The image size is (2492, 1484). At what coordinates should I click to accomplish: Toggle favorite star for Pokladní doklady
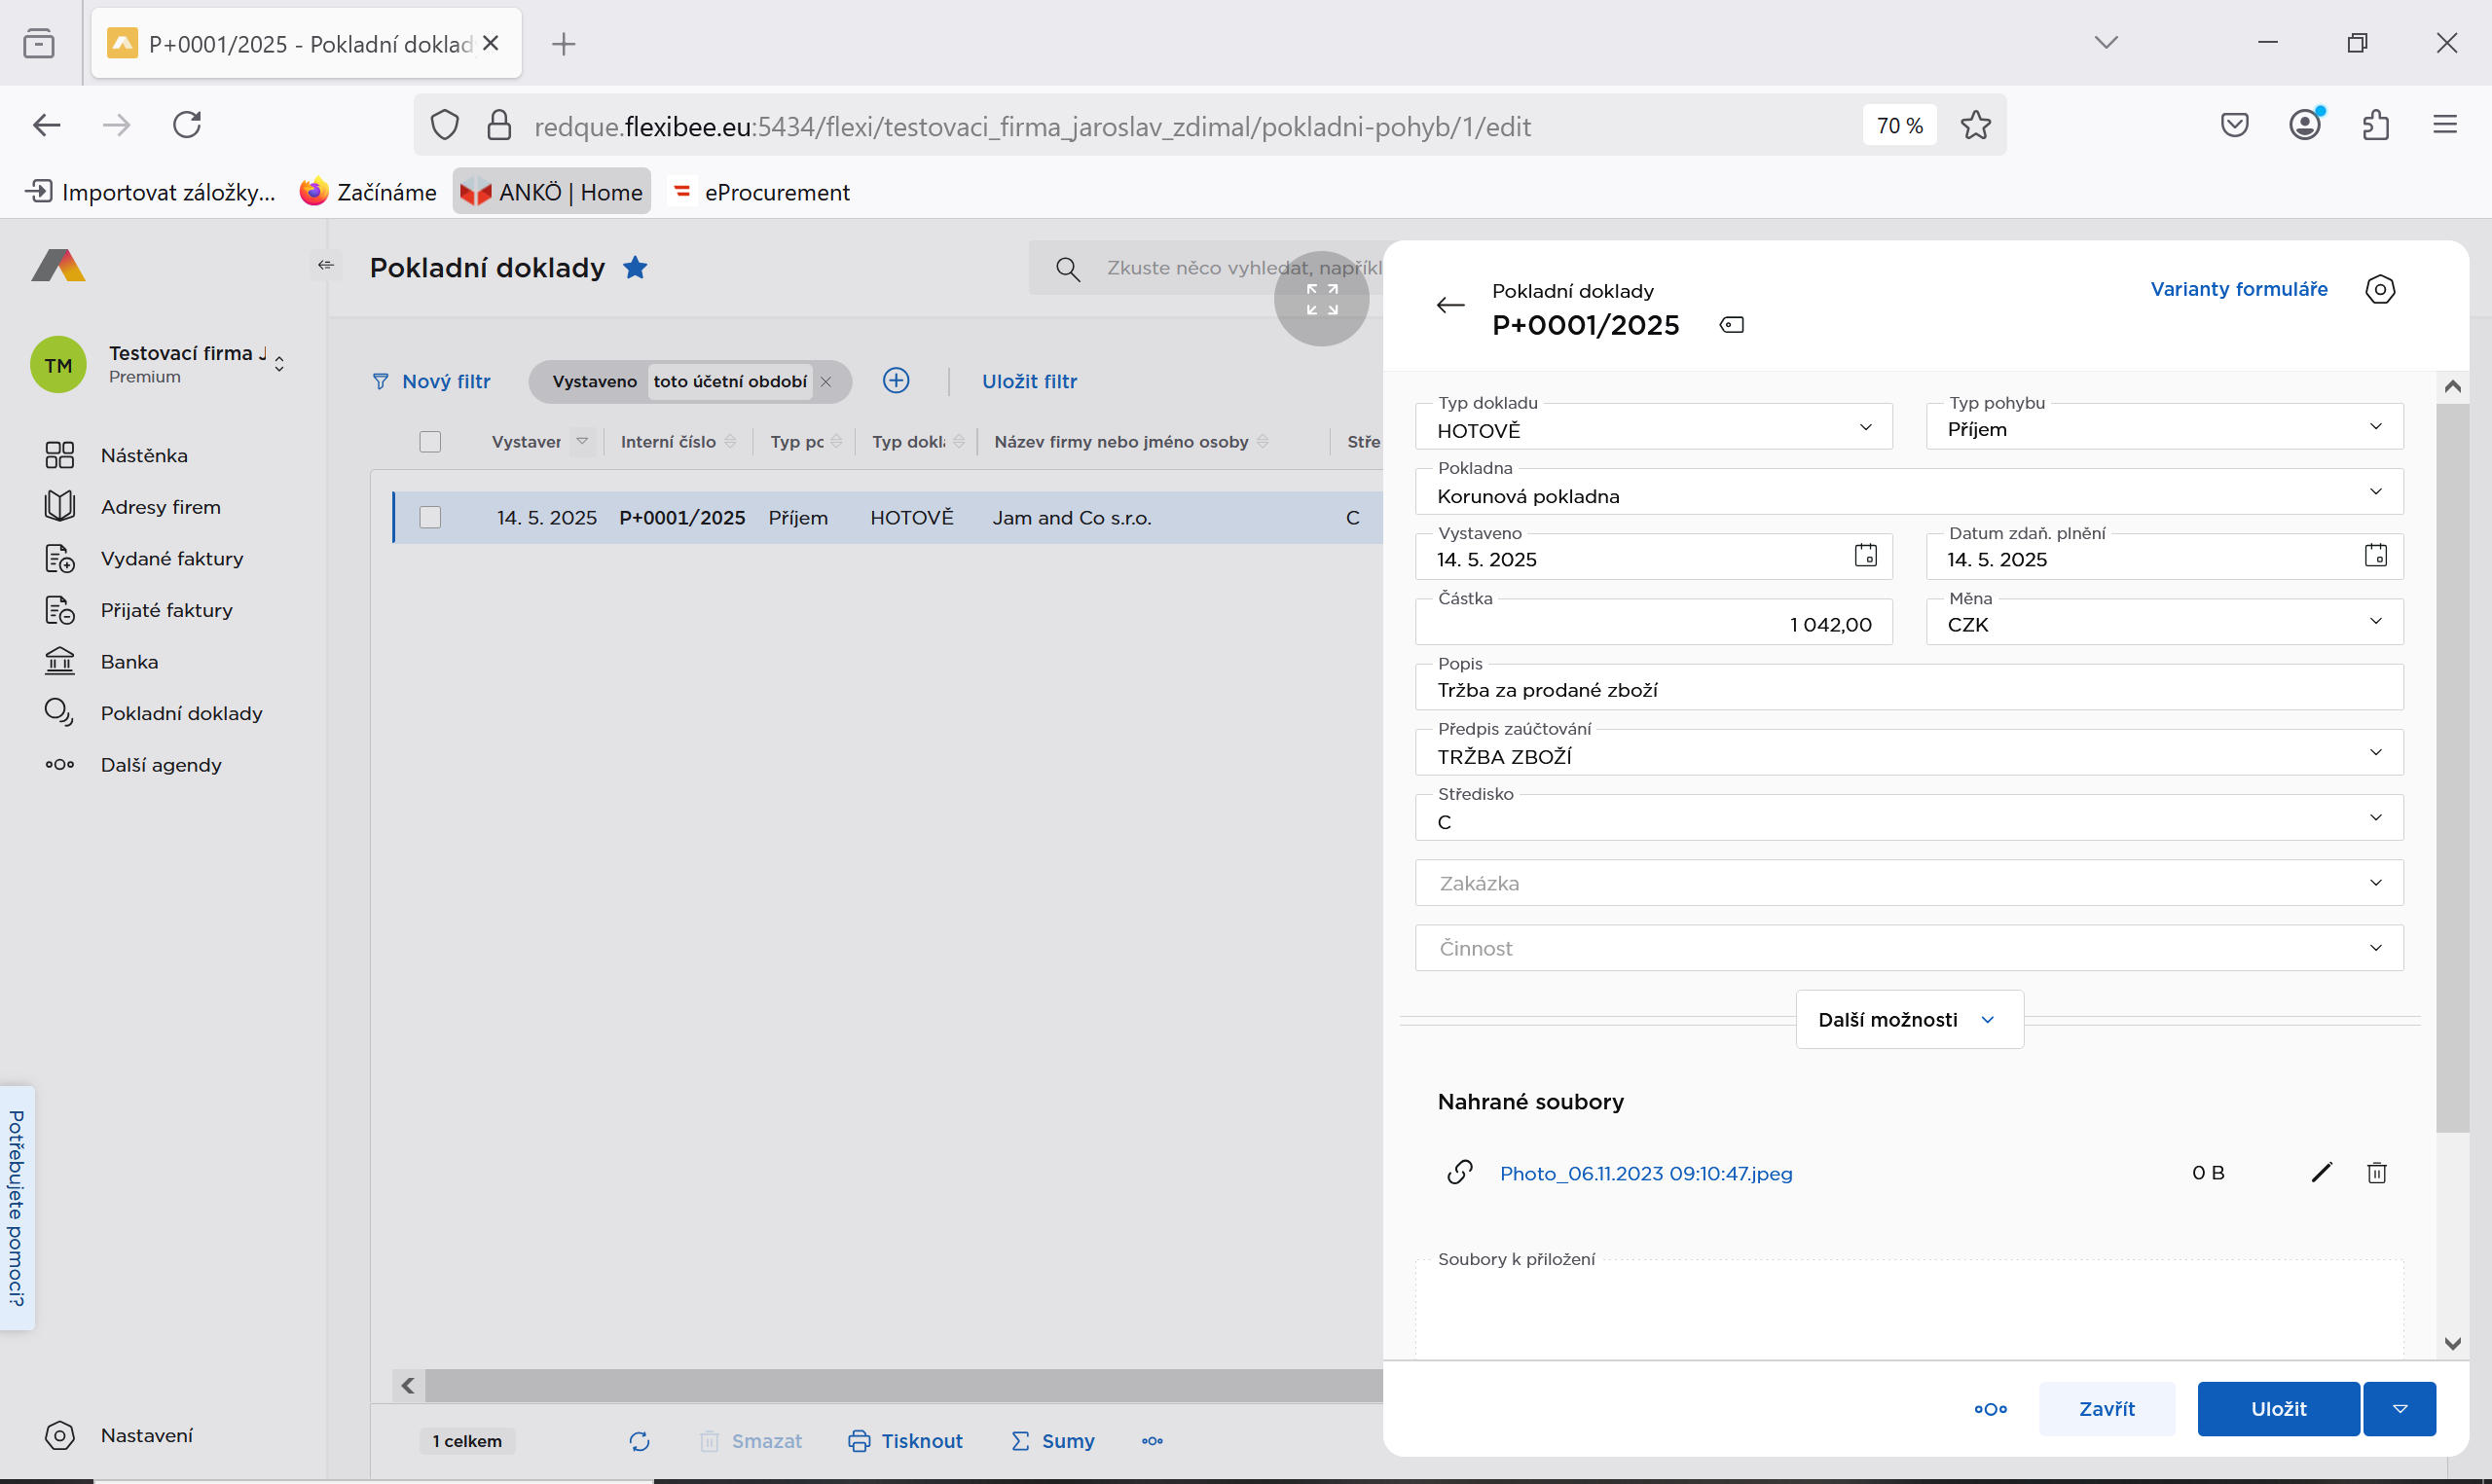click(x=635, y=268)
